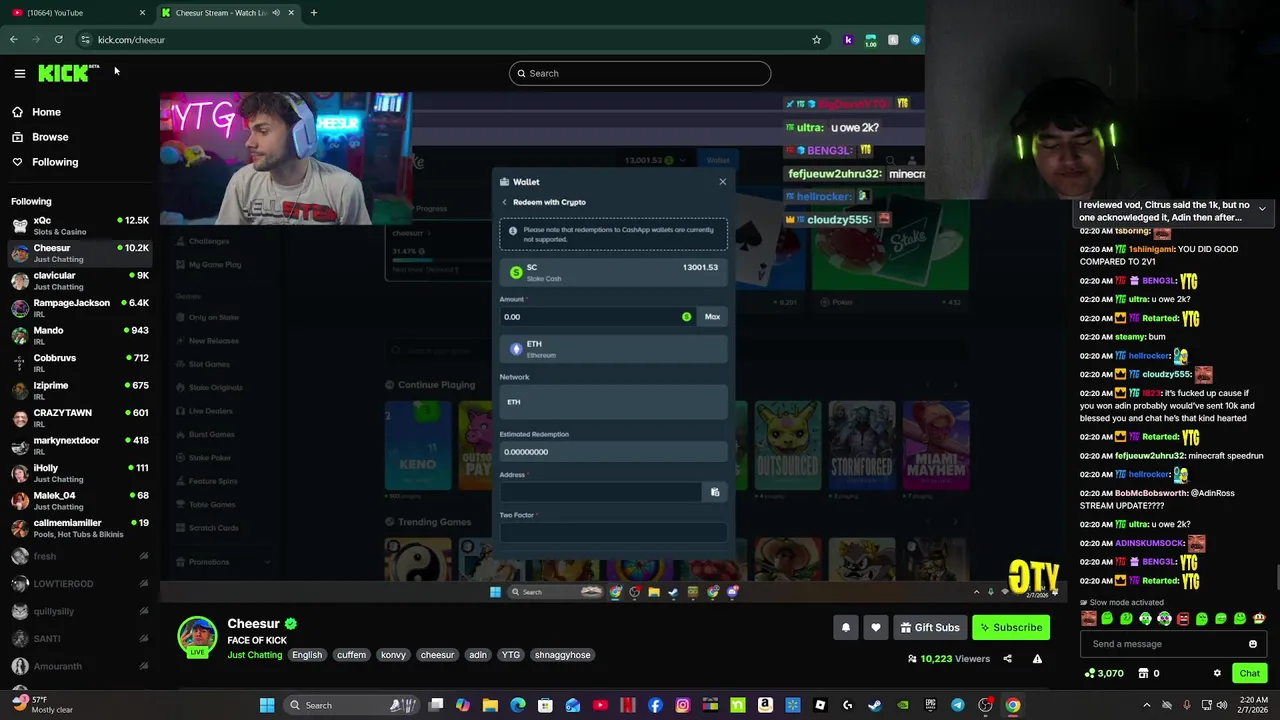The width and height of the screenshot is (1280, 720).
Task: Click green Chat send button
Action: [1250, 674]
